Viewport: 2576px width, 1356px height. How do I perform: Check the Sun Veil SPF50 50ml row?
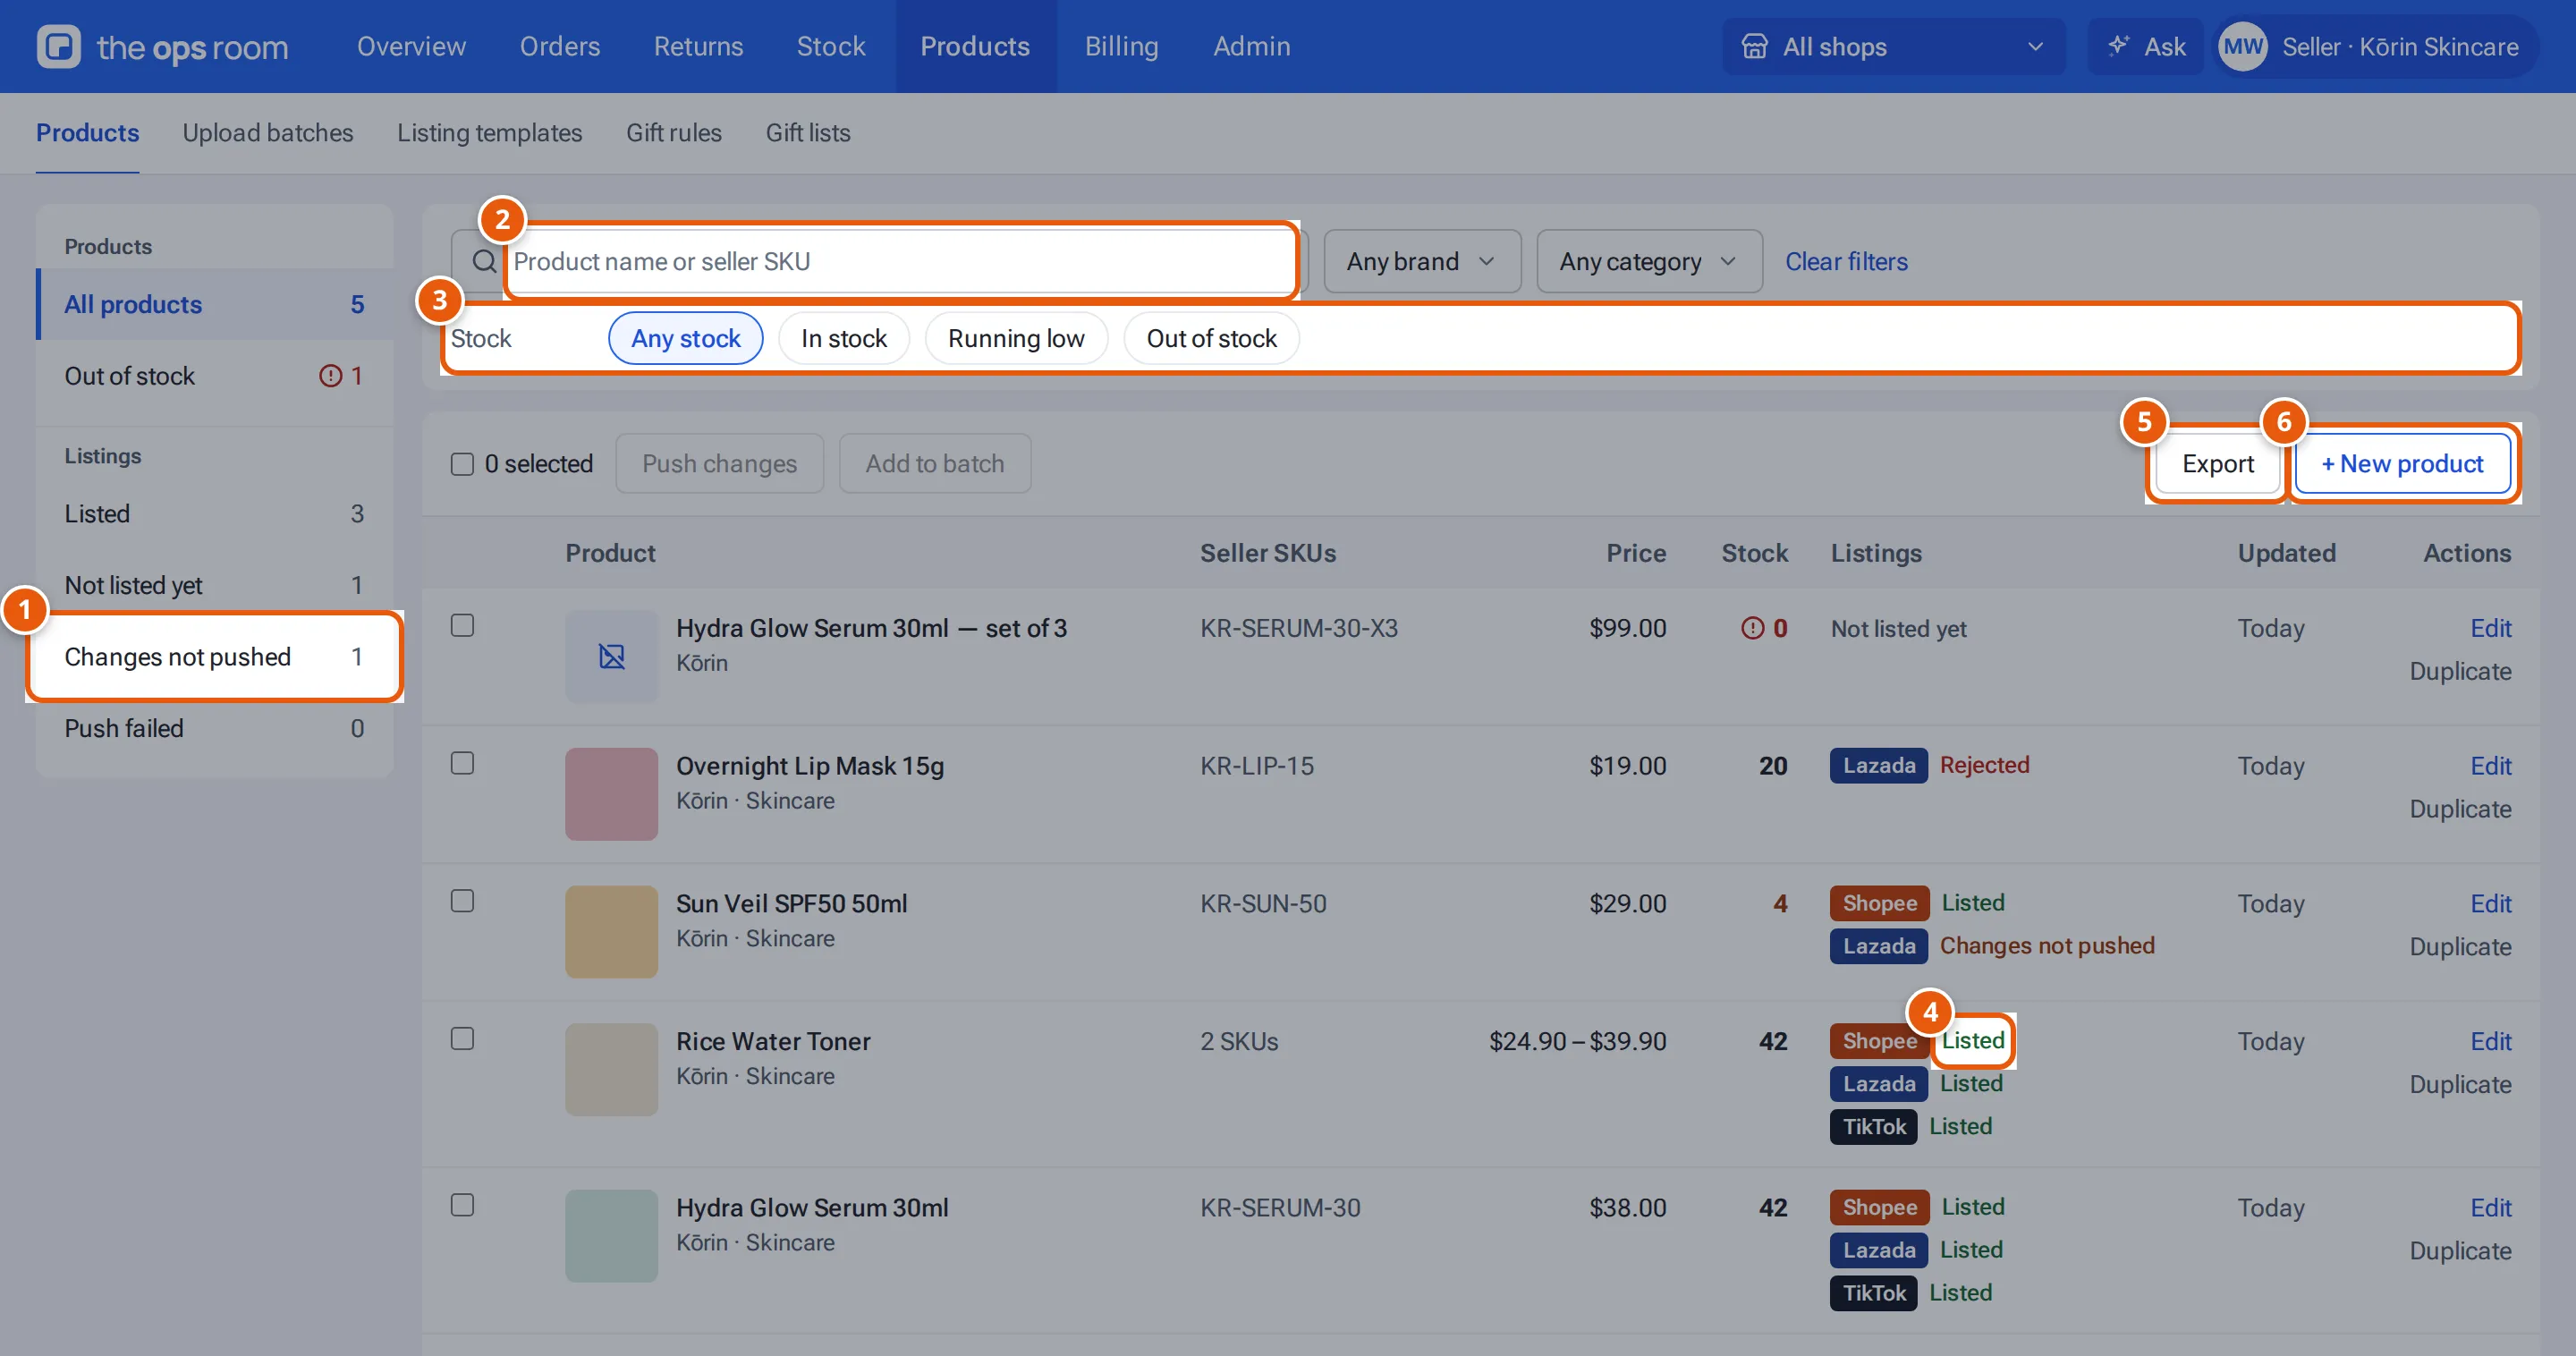coord(462,901)
